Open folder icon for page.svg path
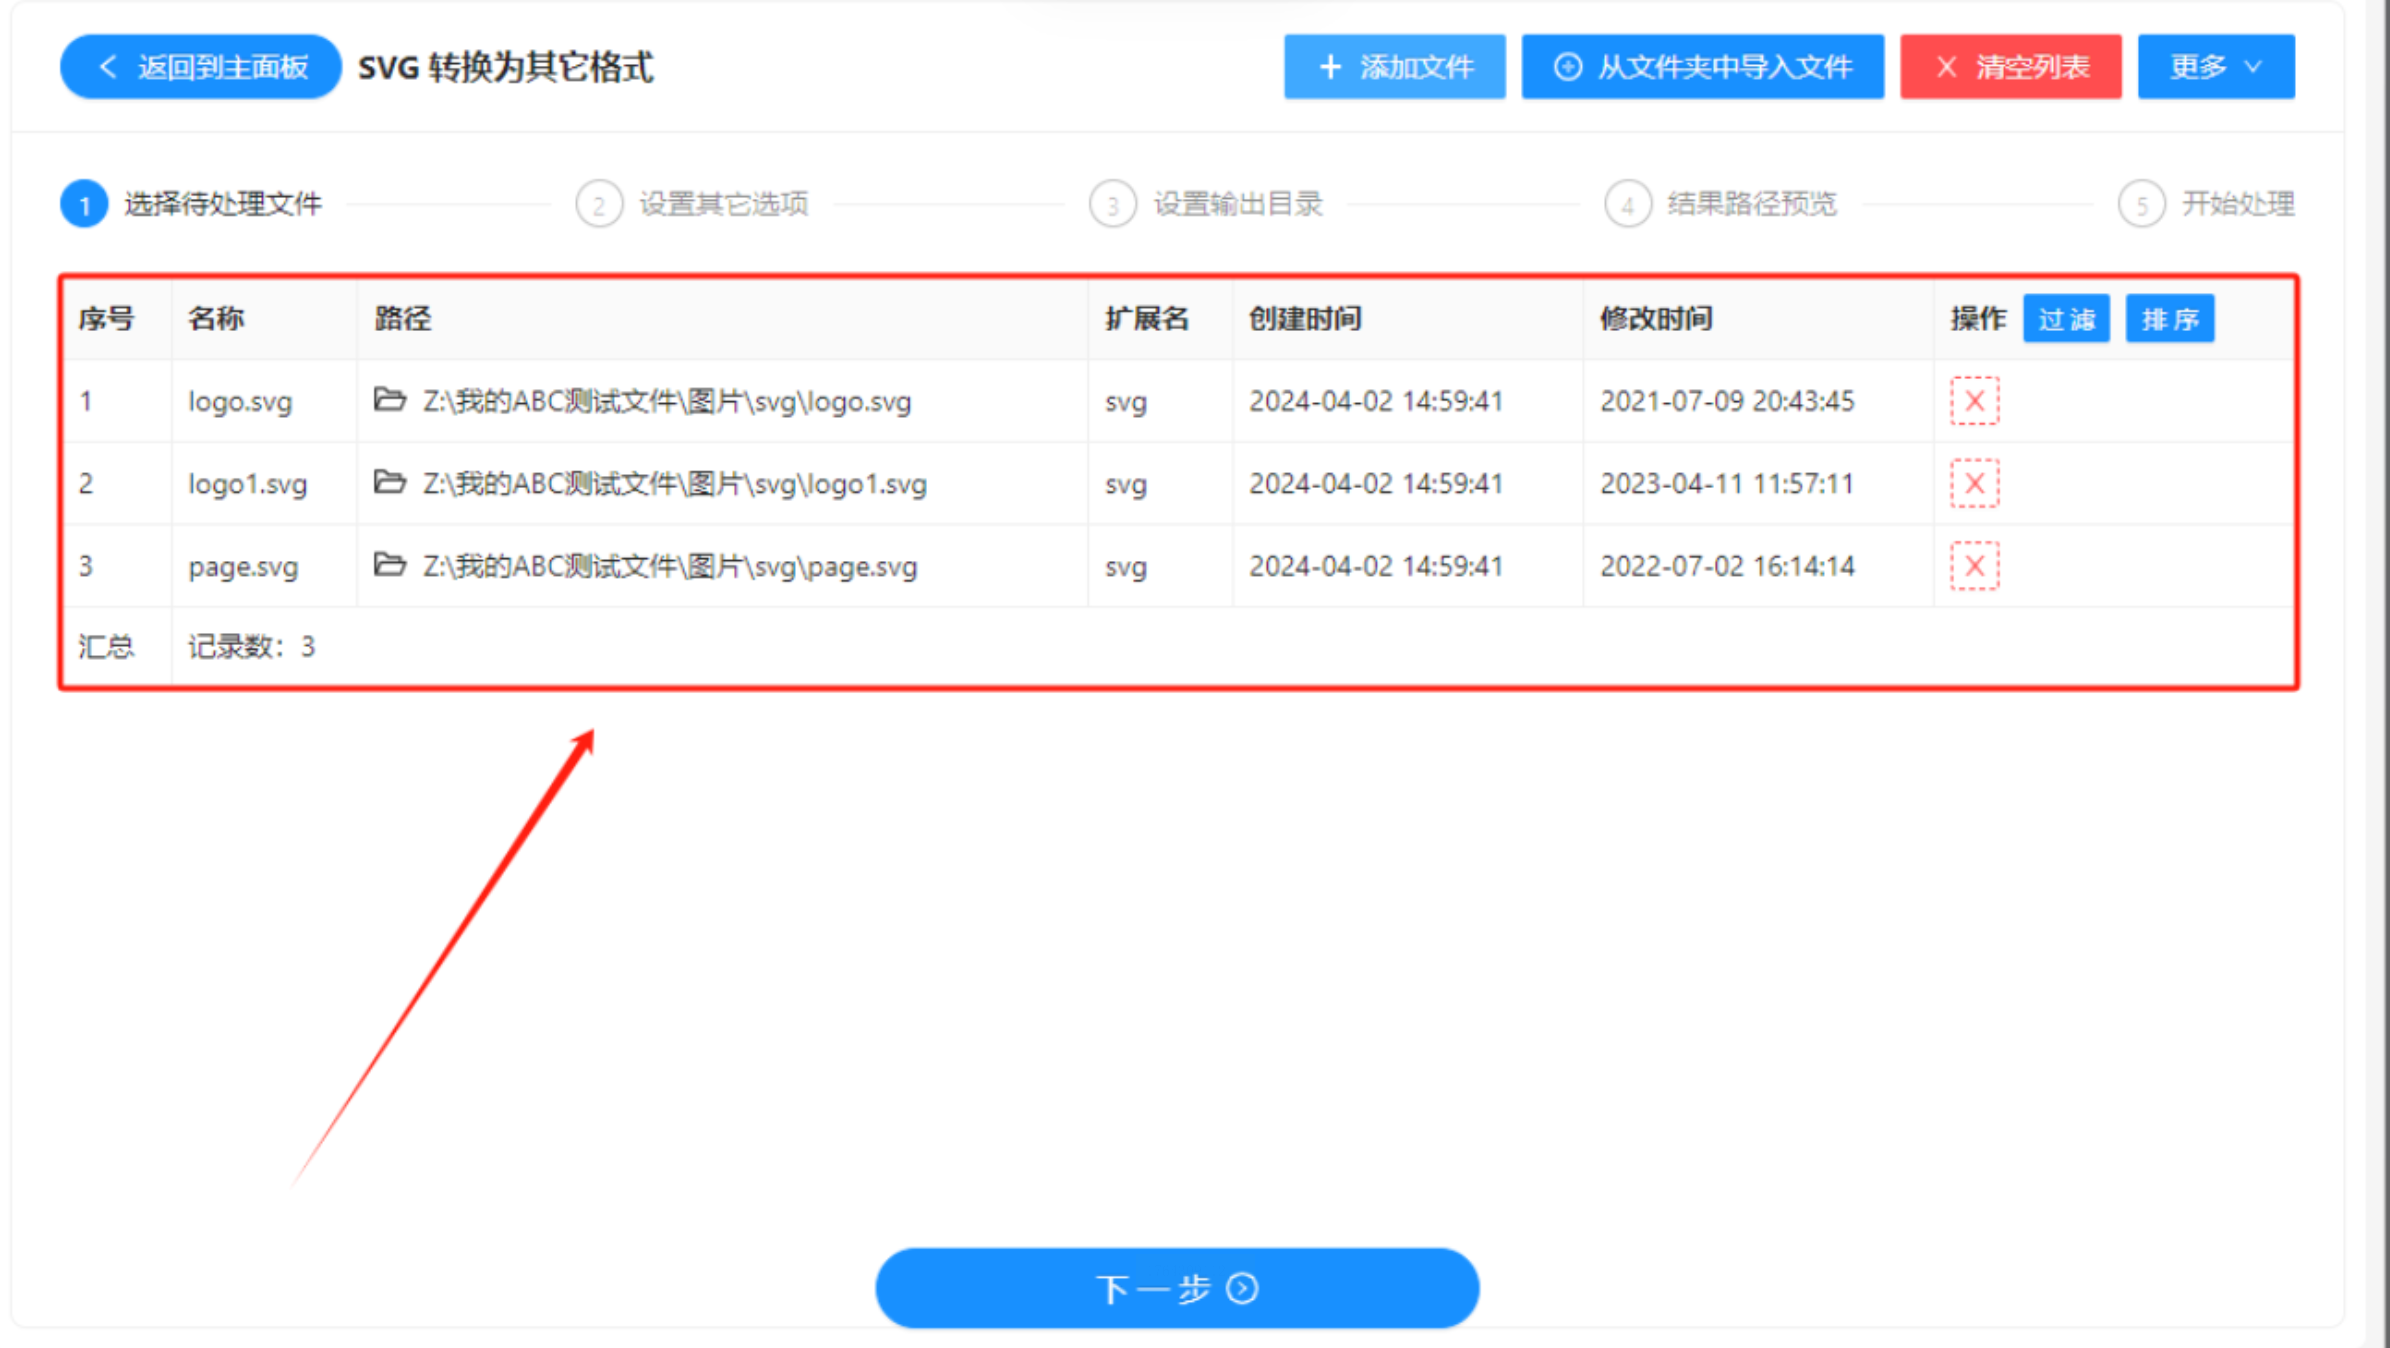 point(389,565)
